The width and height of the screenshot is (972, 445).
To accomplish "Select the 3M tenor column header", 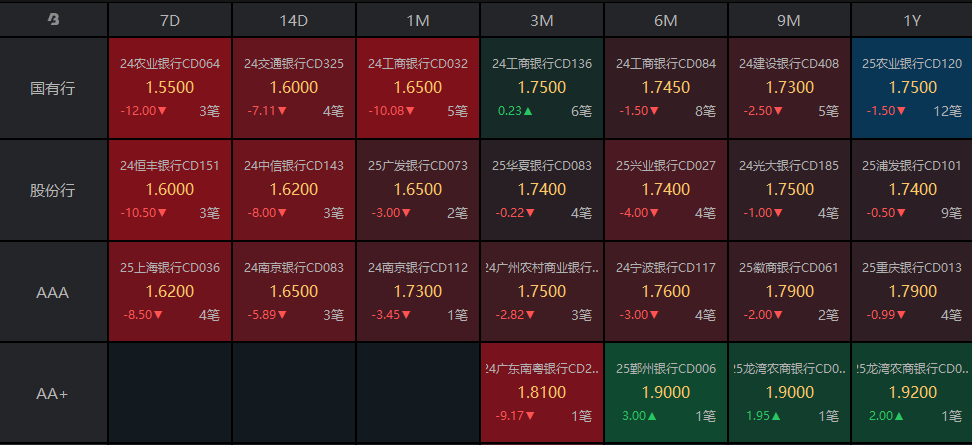I will click(542, 19).
